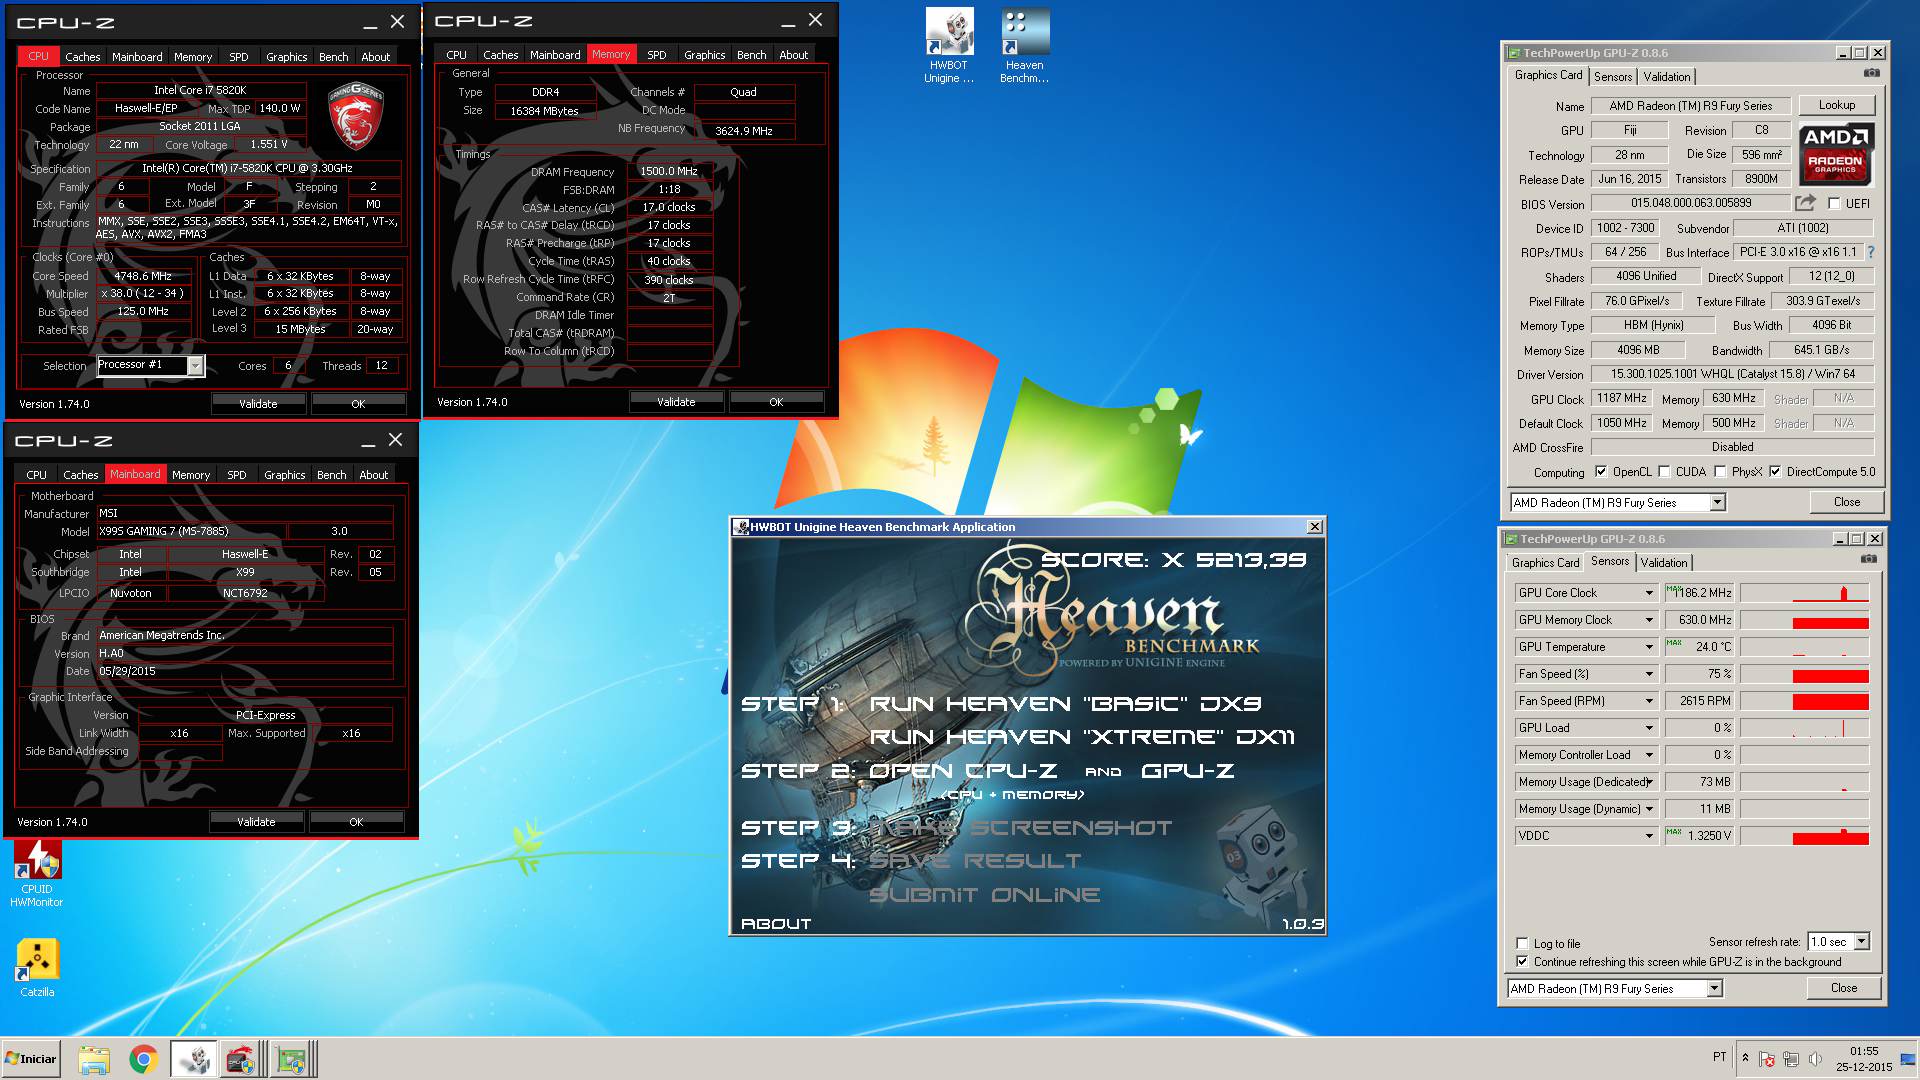Open Sensors tab in upper GPU-Z window
Image resolution: width=1920 pixels, height=1080 pixels.
click(1613, 76)
